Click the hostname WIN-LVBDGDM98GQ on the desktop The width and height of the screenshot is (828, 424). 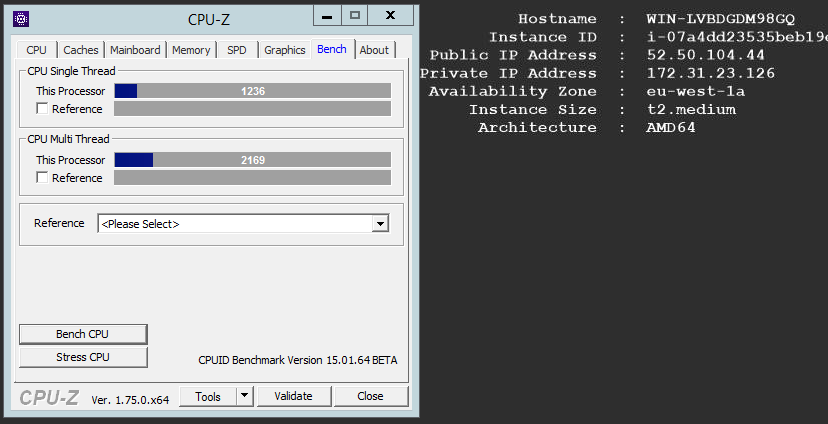[721, 19]
